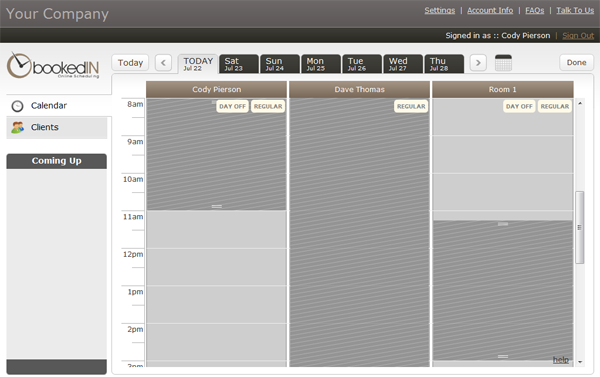Click bottom resize handle of Cody Pierson's block
Screen dimensions: 600x377
pyautogui.click(x=217, y=206)
